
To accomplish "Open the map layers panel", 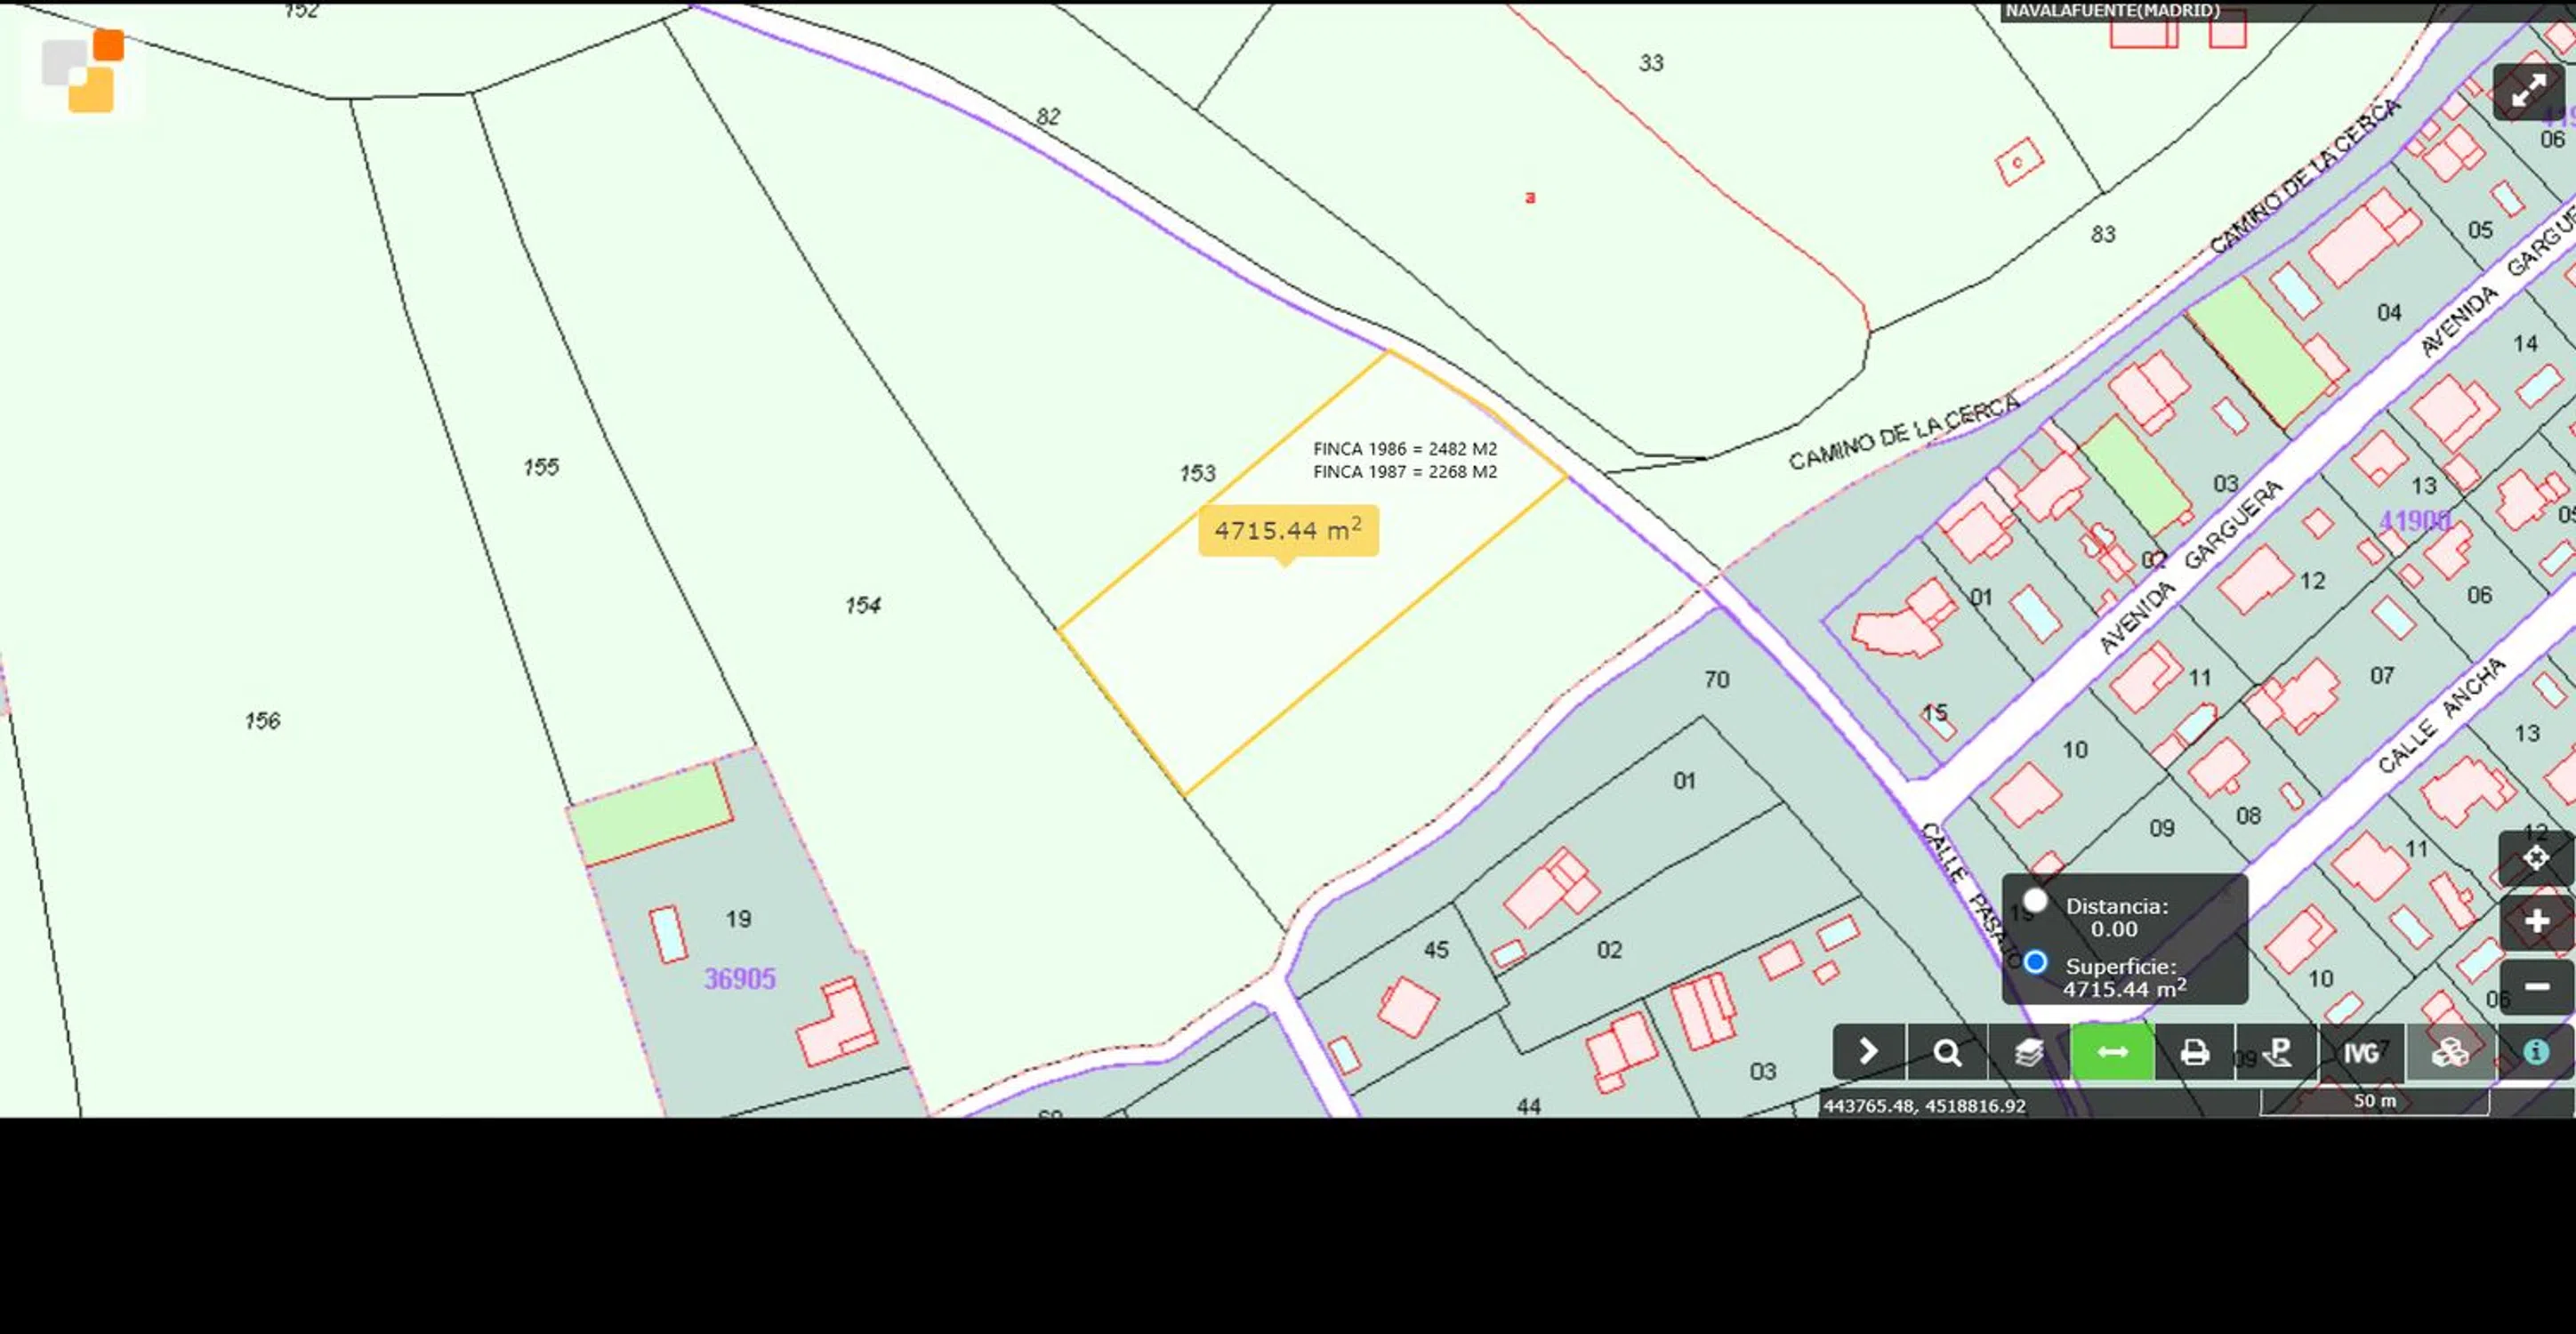I will coord(2028,1052).
